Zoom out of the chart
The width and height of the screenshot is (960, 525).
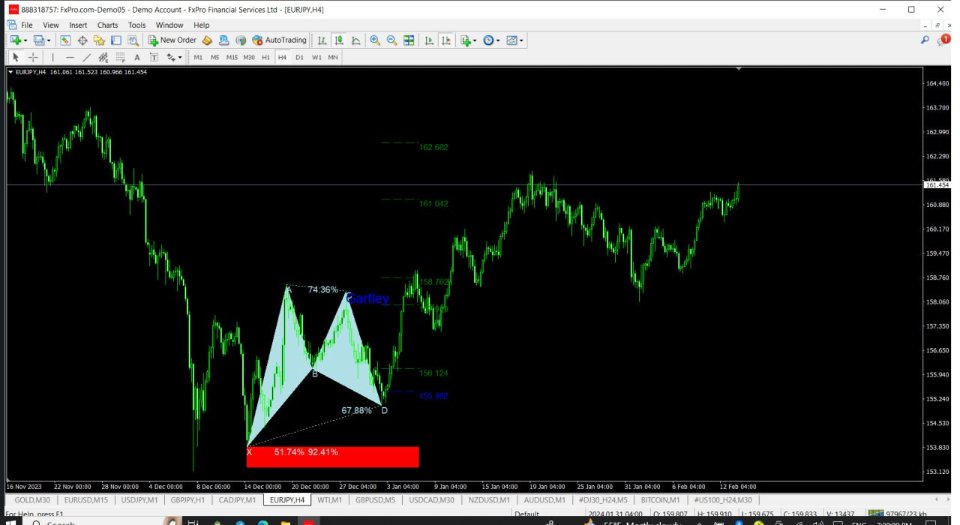[x=392, y=40]
